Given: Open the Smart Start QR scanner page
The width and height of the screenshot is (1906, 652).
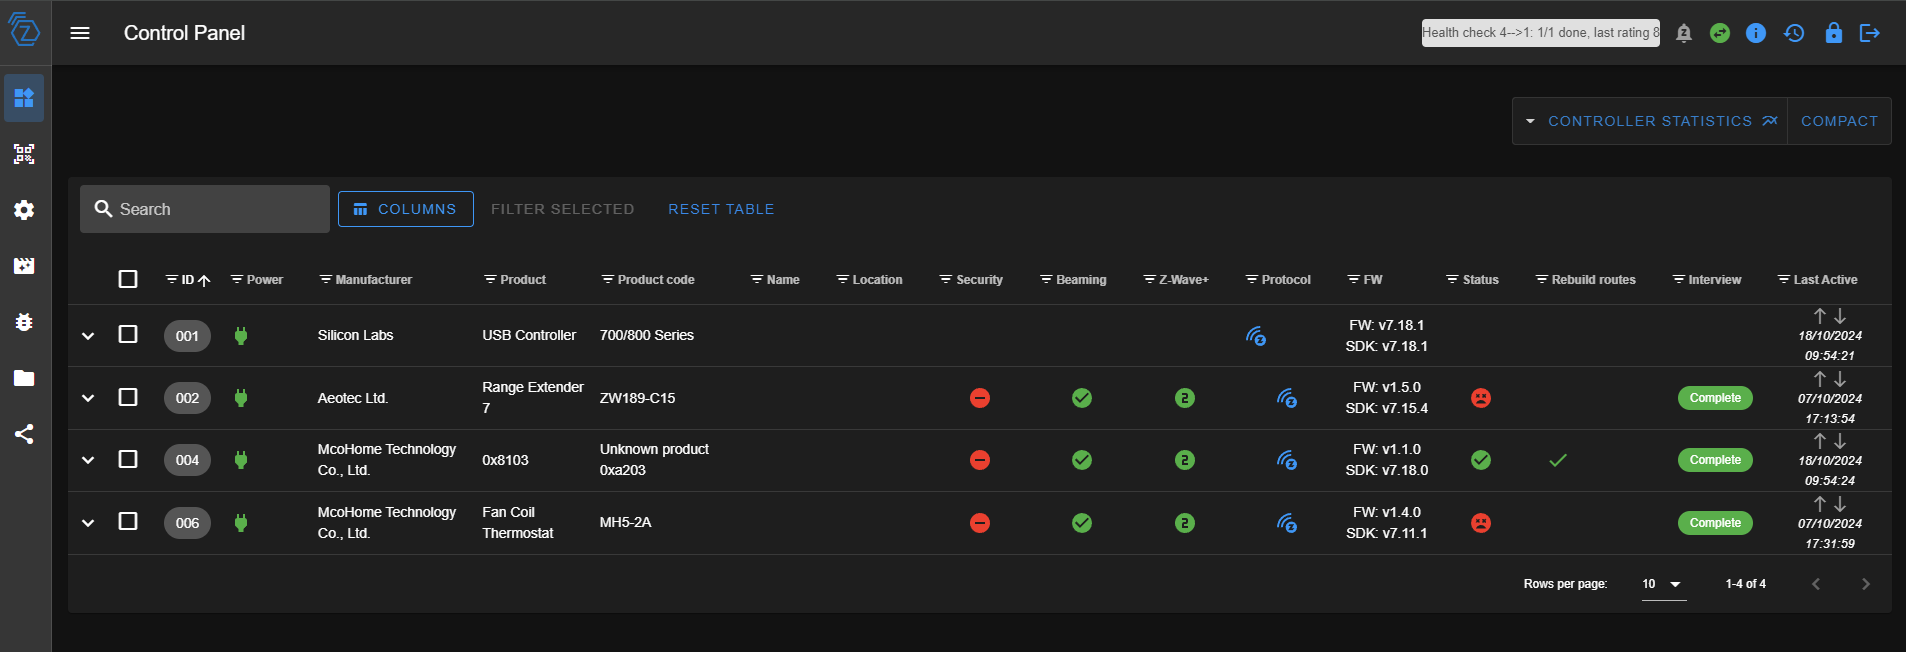Looking at the screenshot, I should 24,154.
